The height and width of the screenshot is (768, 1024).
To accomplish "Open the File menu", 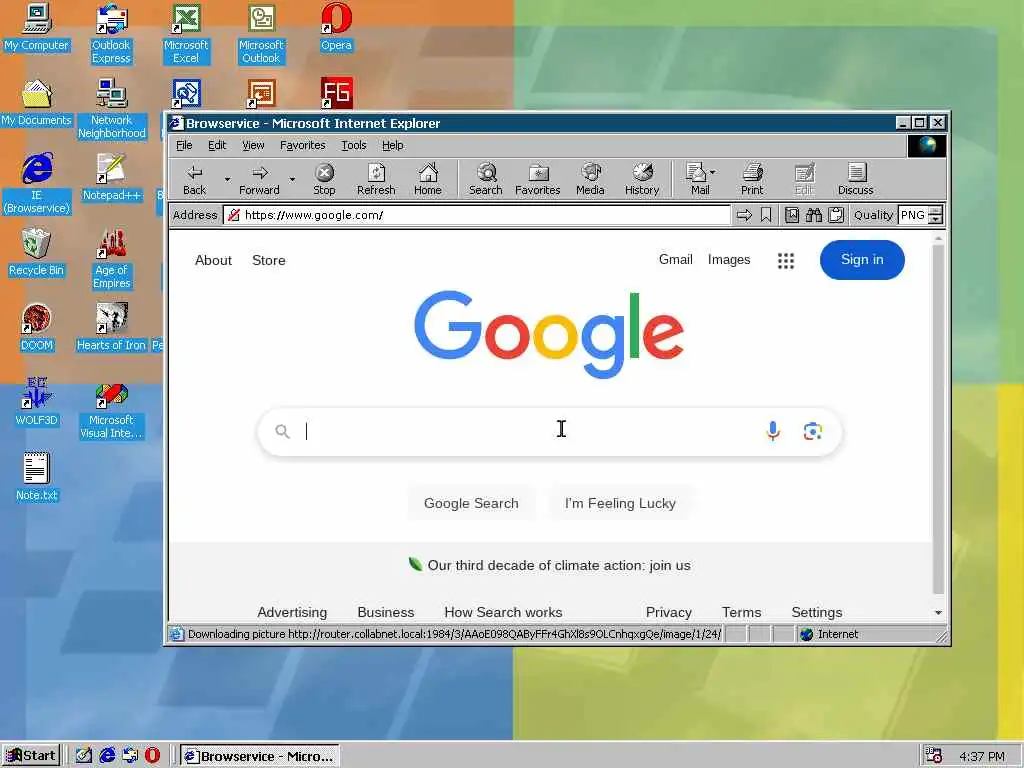I will point(184,145).
